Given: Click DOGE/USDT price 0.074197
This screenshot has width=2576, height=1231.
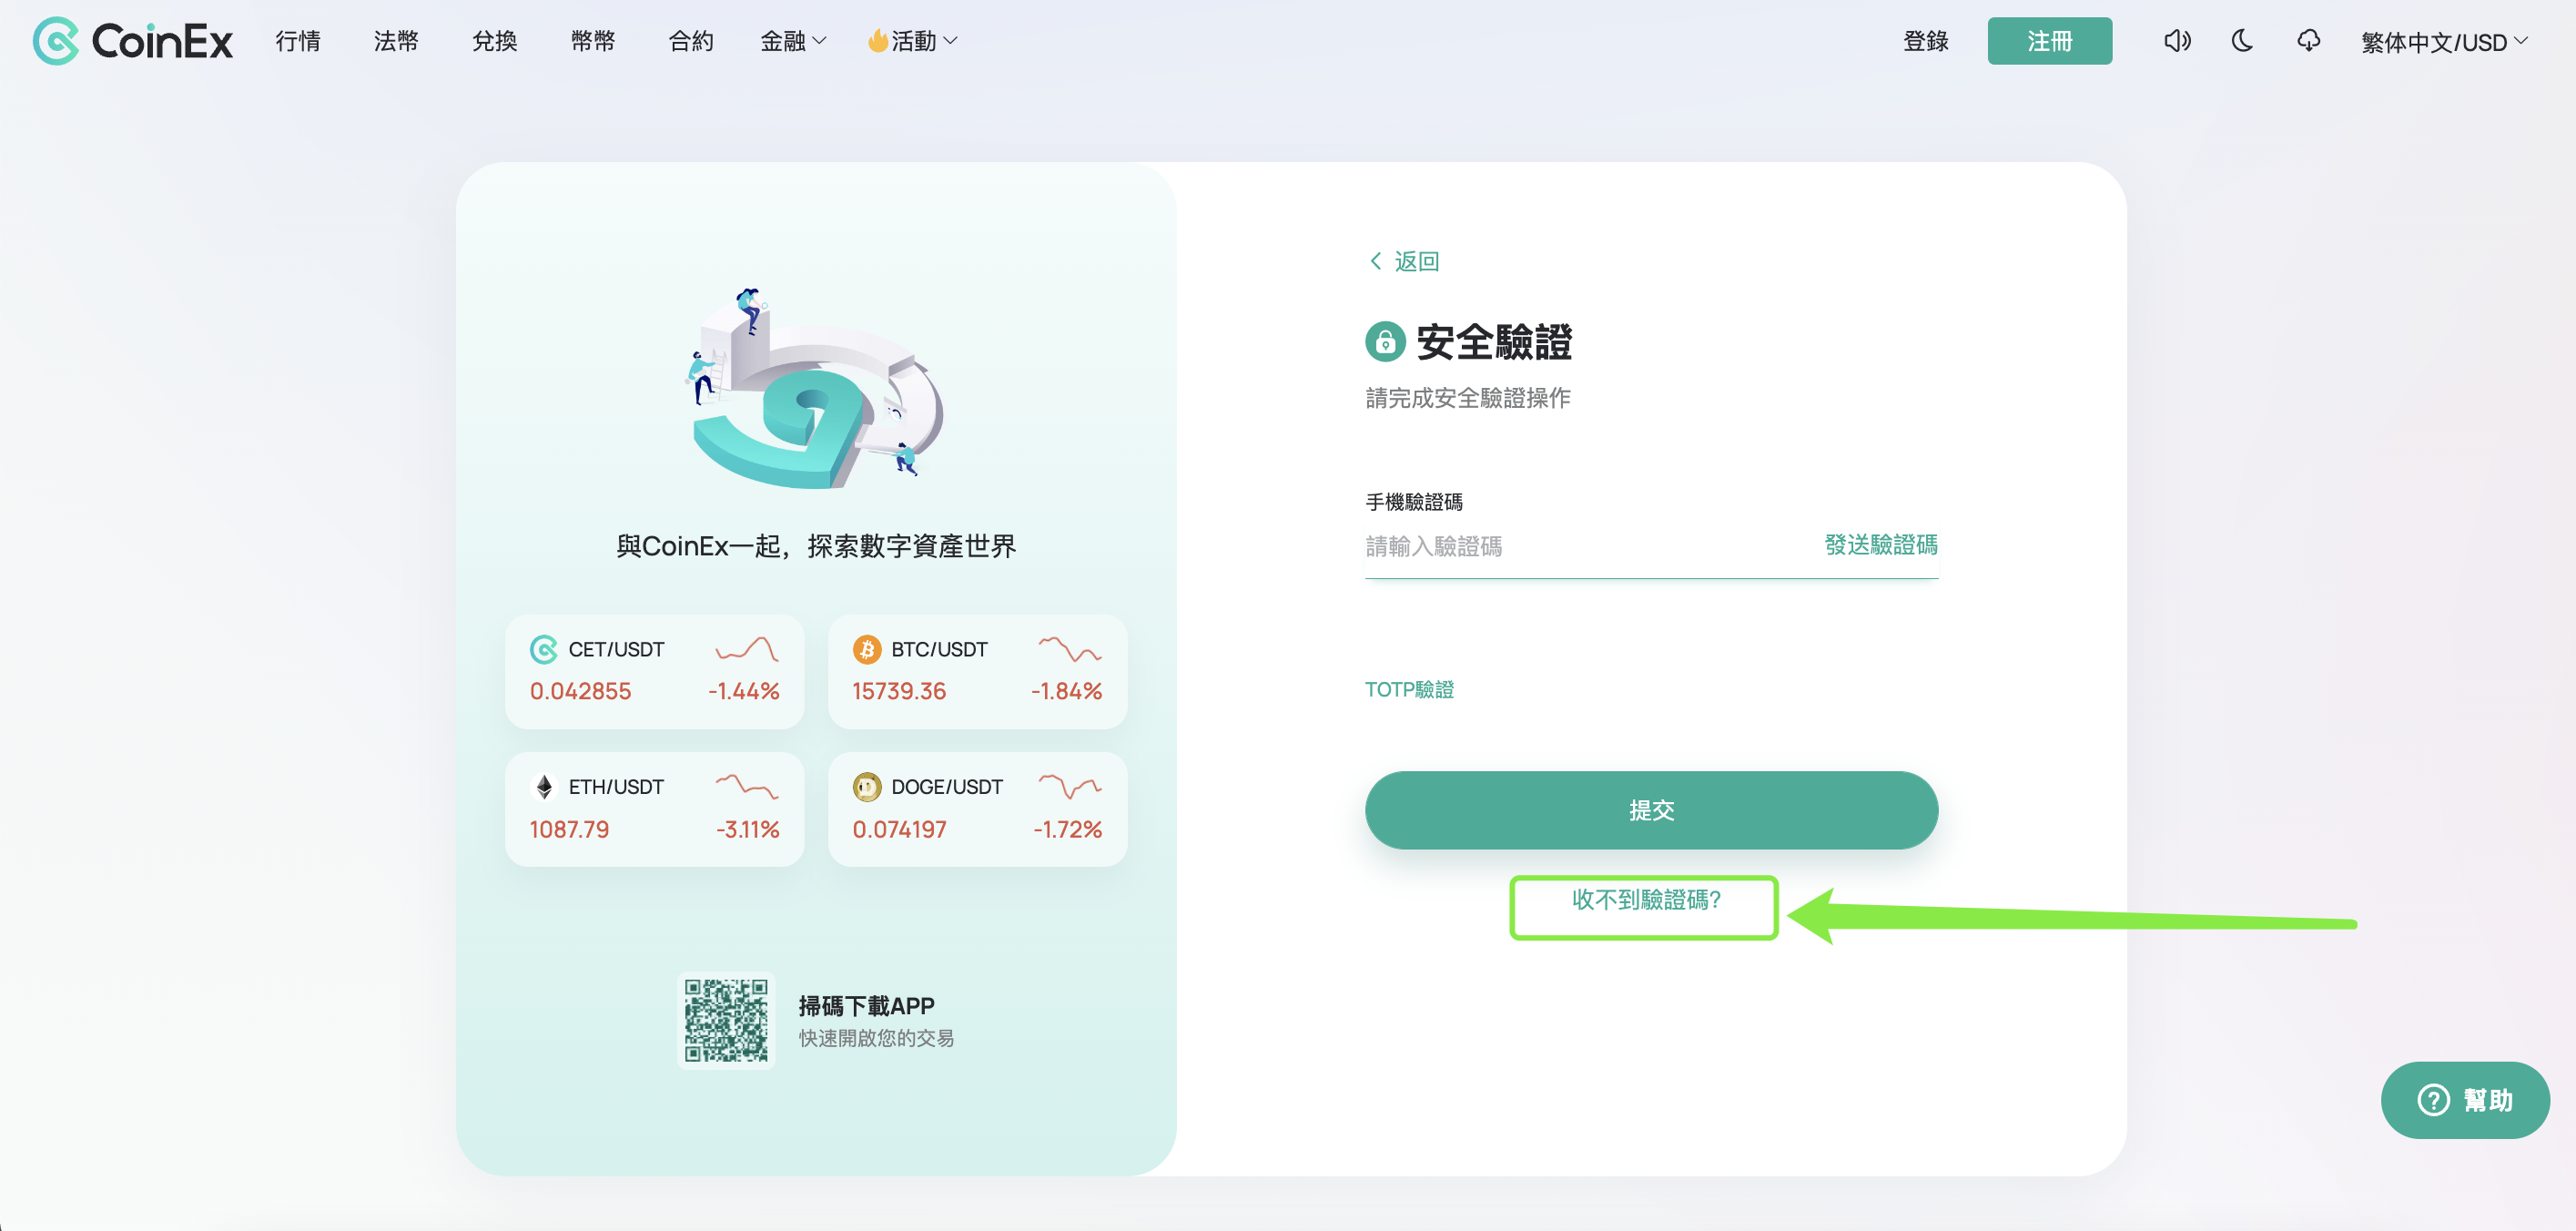Looking at the screenshot, I should click(x=899, y=829).
